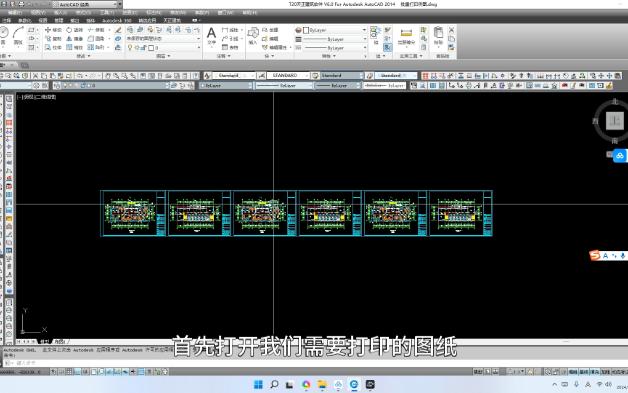Toggle the grid display in status bar
This screenshot has height=393, width=628.
tap(69, 372)
